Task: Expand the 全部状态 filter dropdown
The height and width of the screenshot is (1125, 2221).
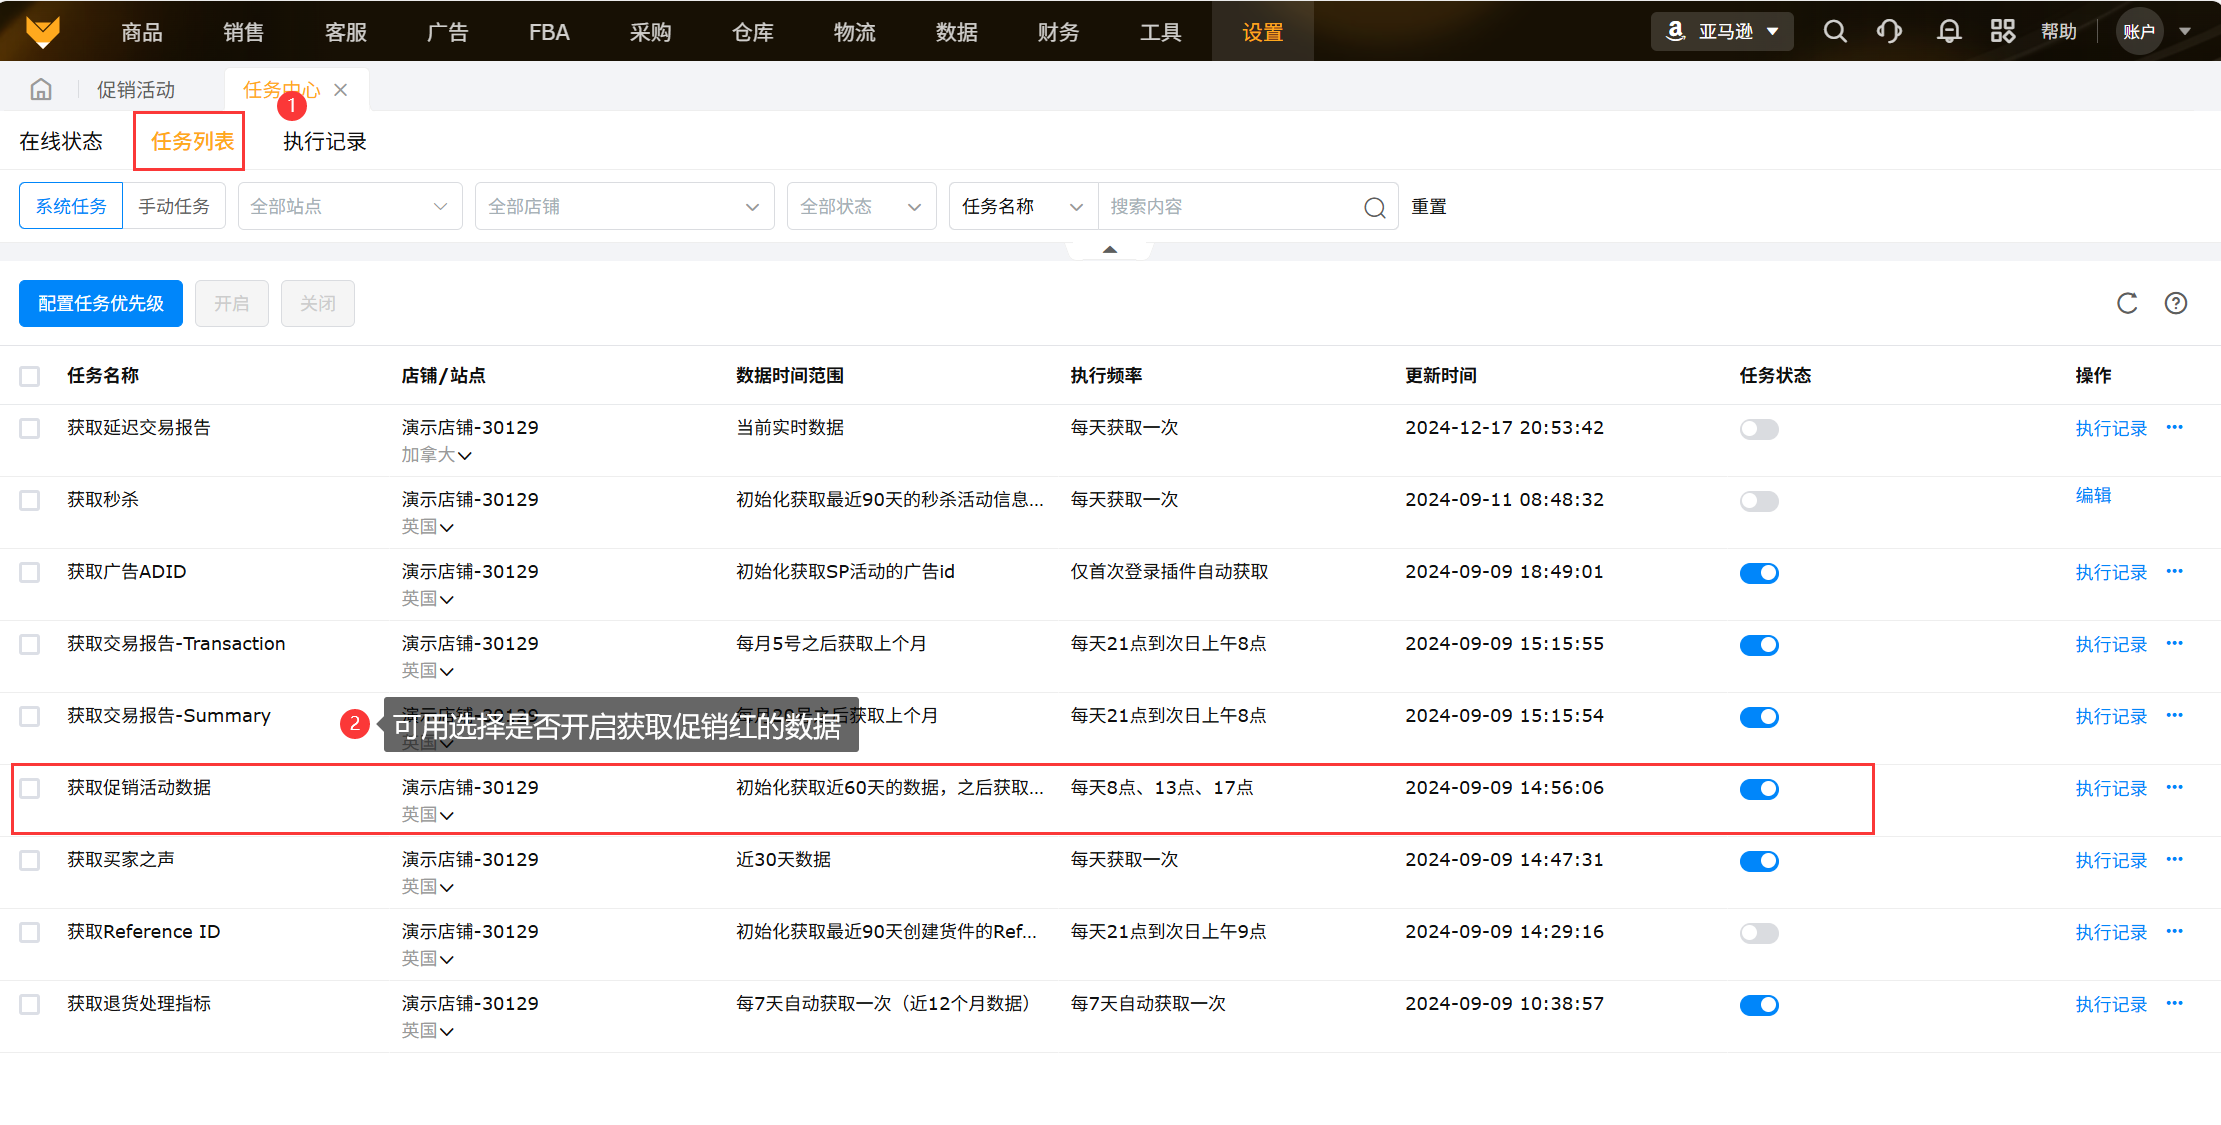Action: click(860, 206)
